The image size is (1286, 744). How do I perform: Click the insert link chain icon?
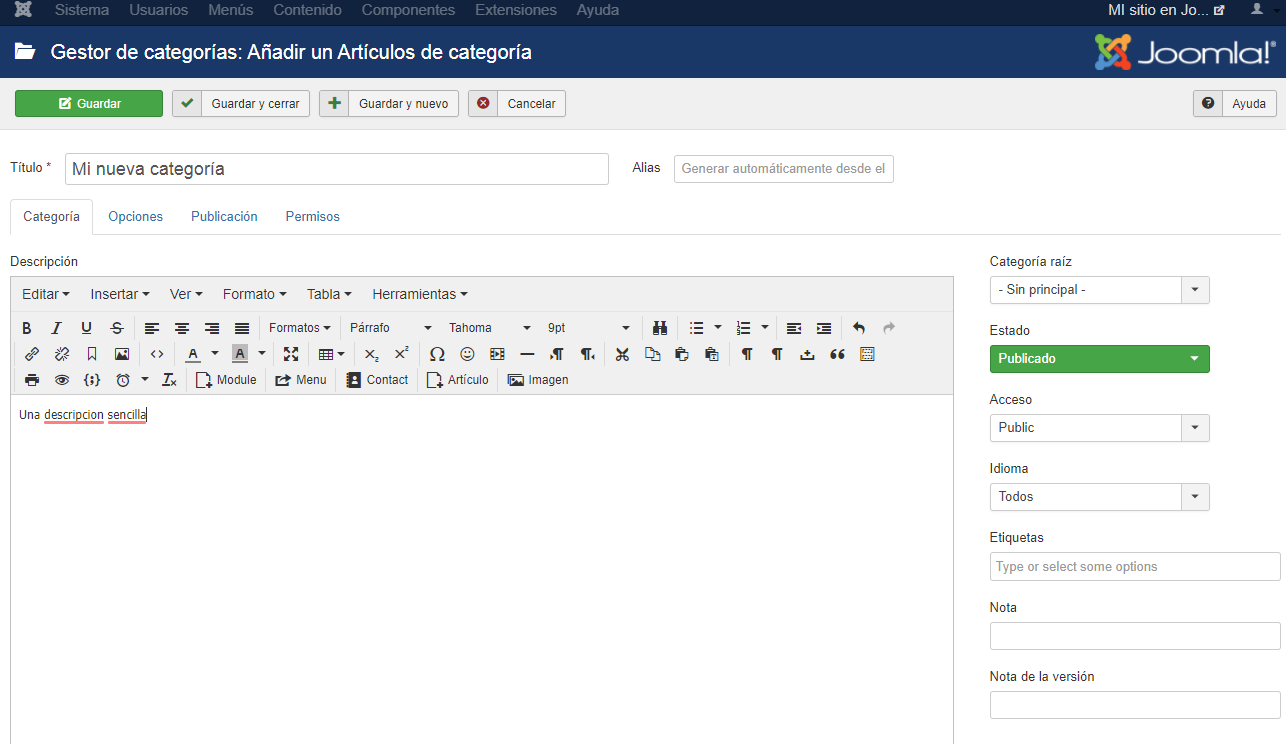pos(31,354)
